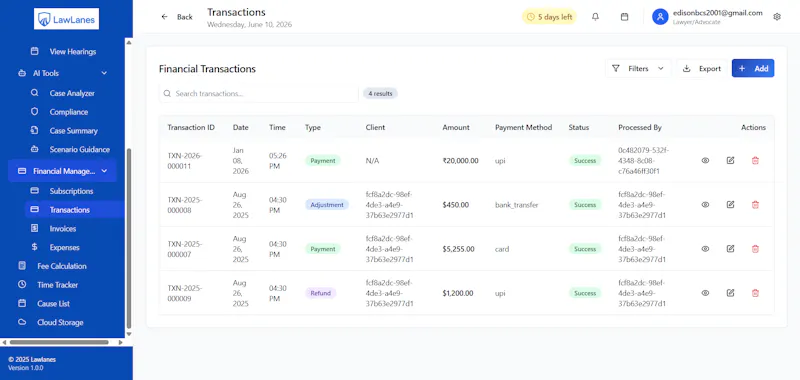This screenshot has height=380, width=800.
Task: Click the ₹20,000.00 amount cell
Action: click(461, 161)
